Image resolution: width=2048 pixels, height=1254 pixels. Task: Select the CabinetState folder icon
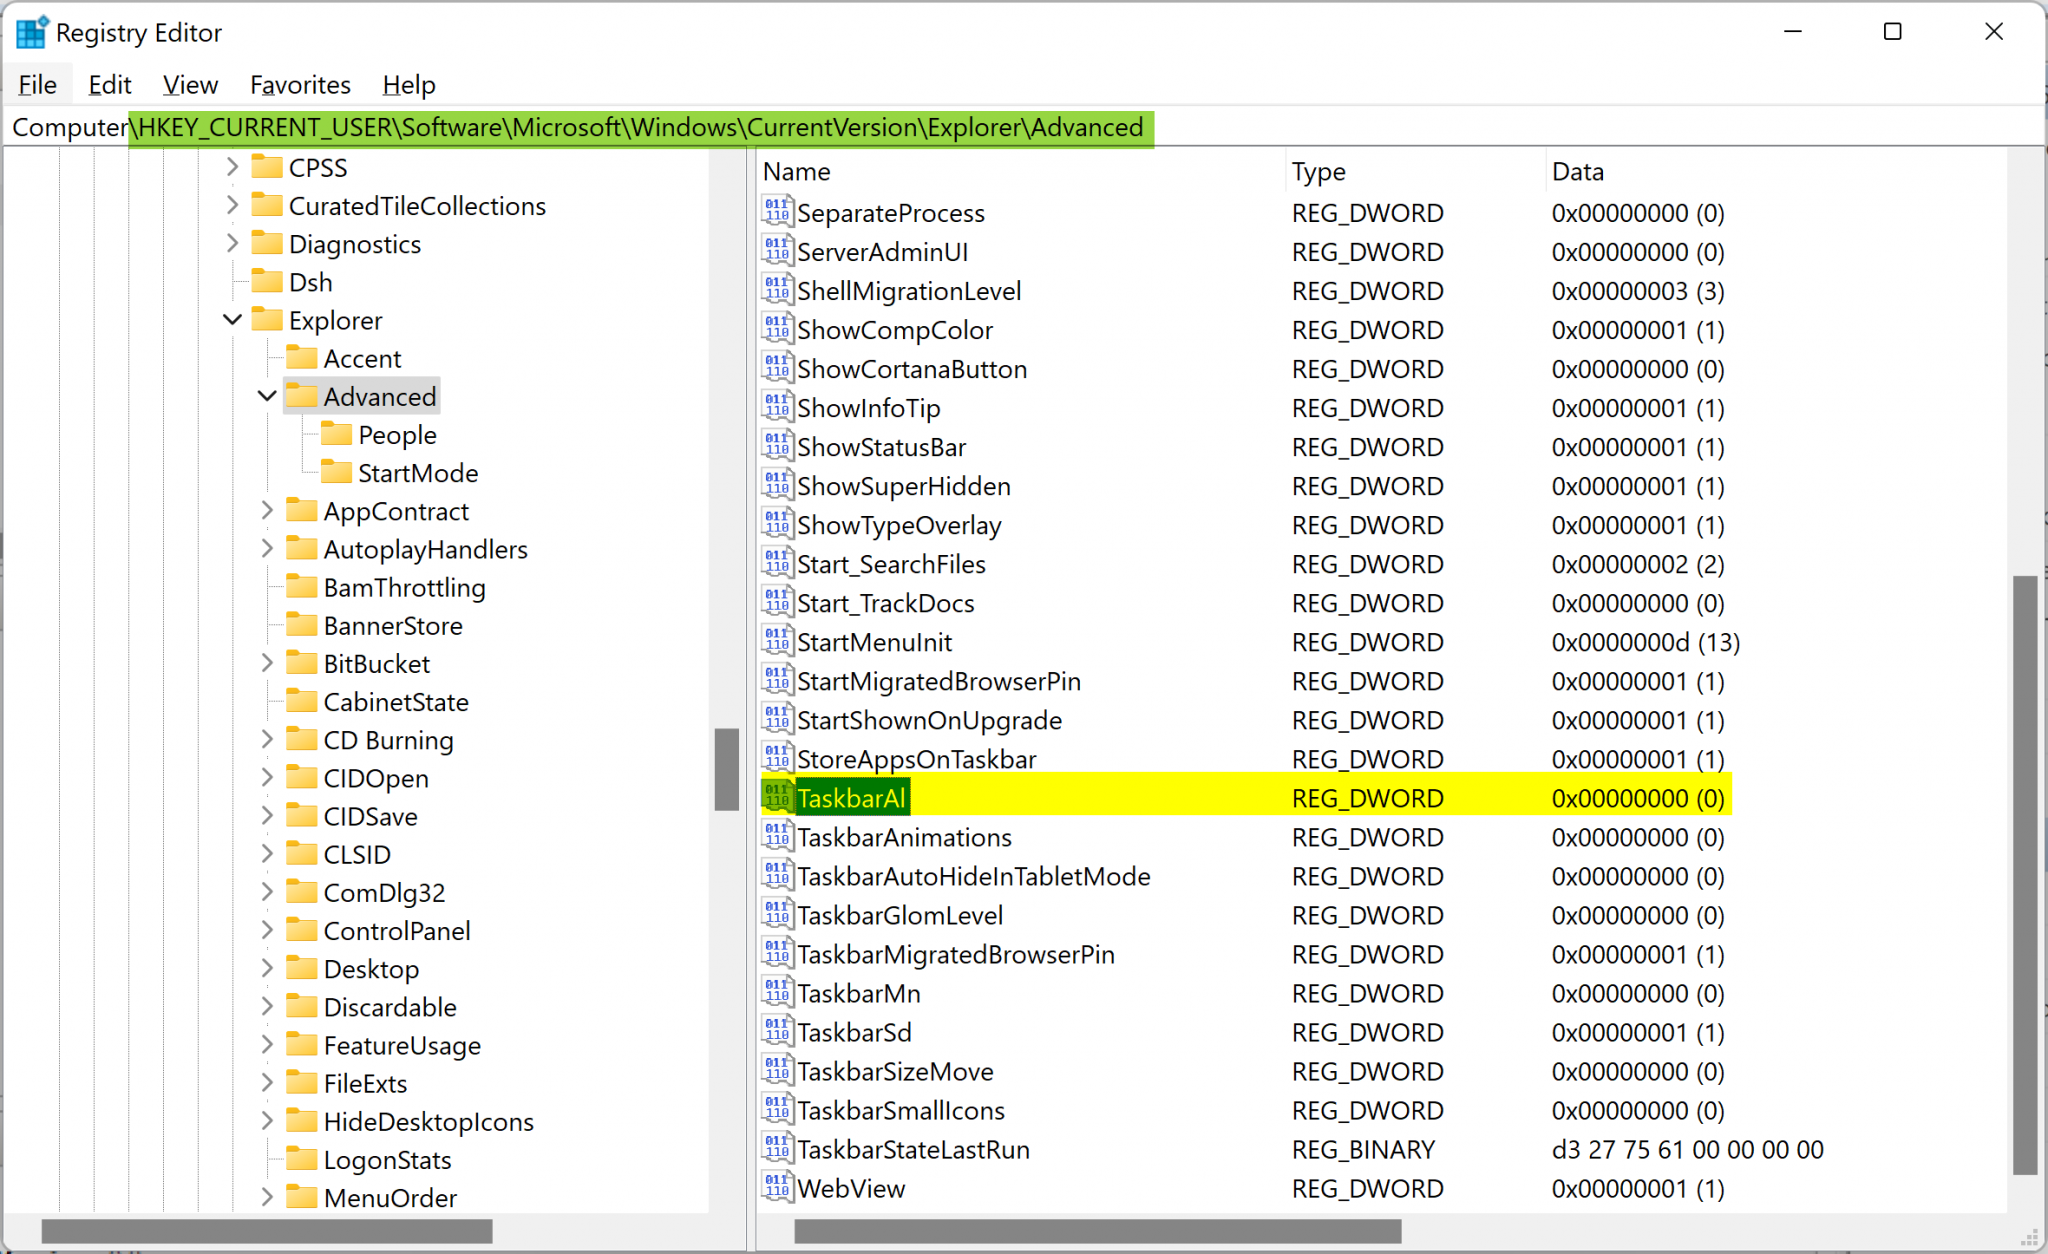pos(301,700)
